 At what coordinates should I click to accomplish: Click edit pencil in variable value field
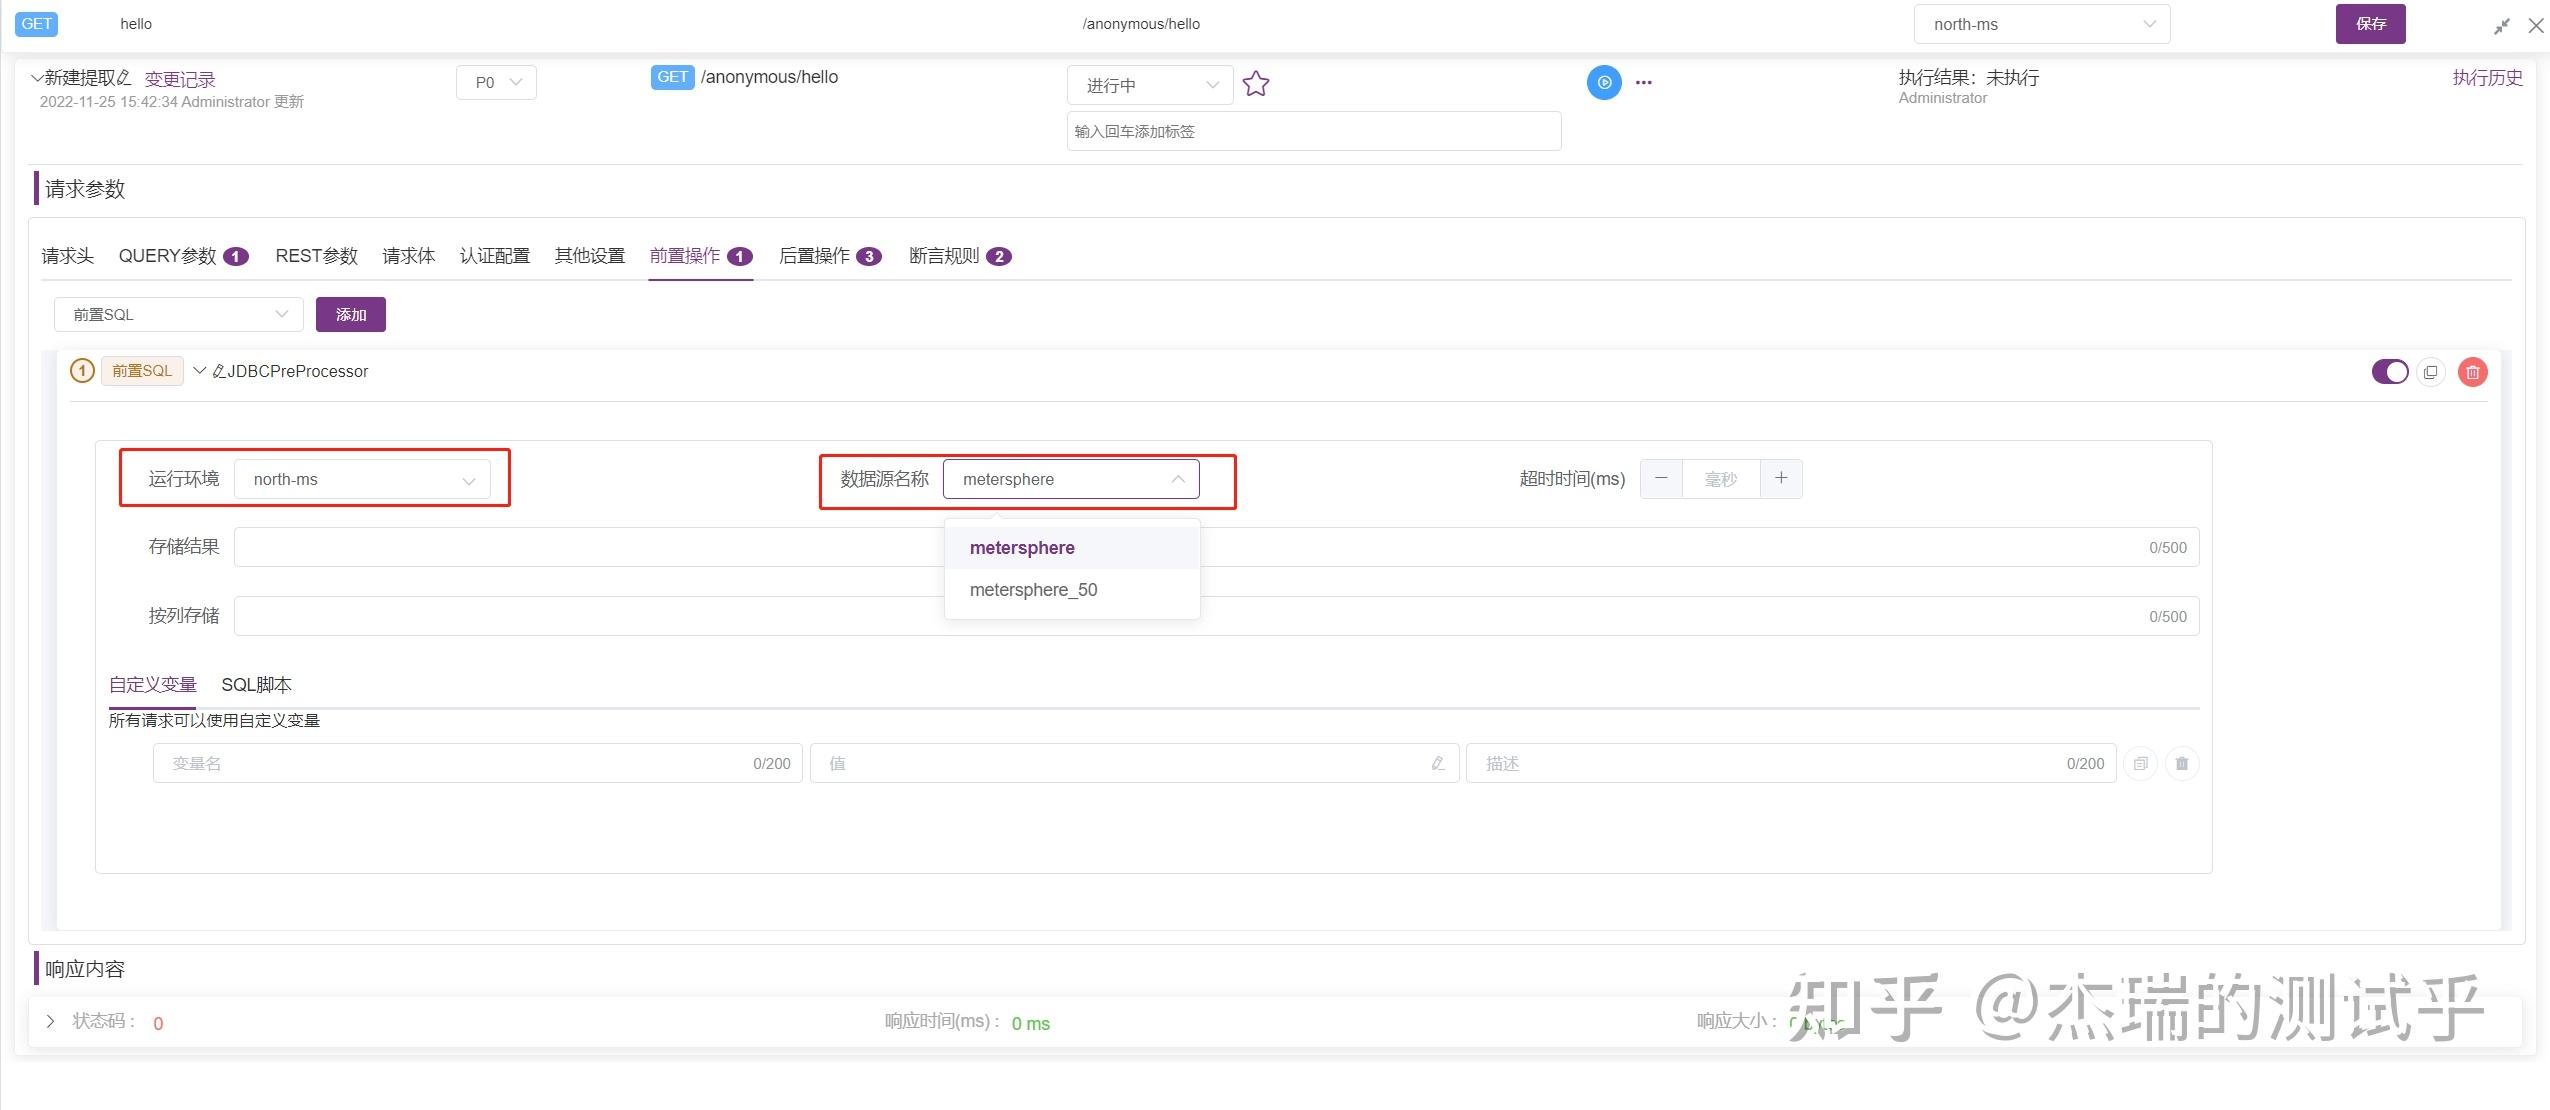pyautogui.click(x=1437, y=764)
